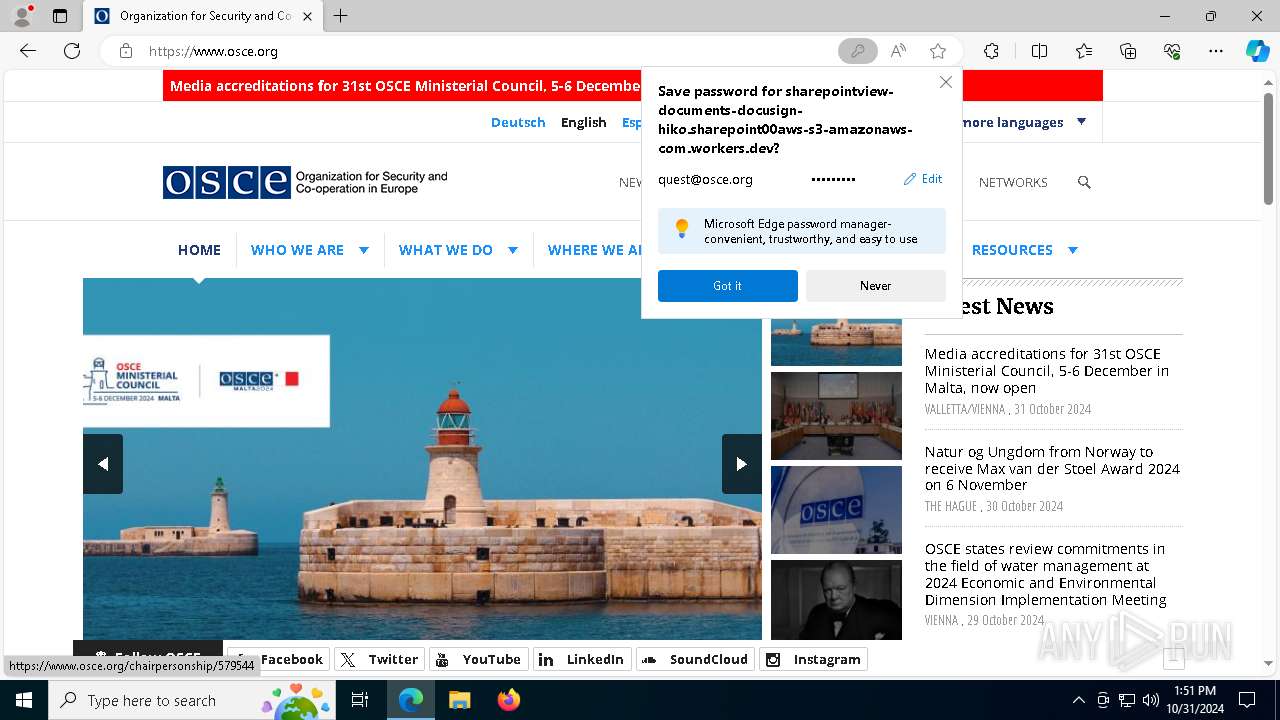Open the tab actions menu icon

[60, 16]
